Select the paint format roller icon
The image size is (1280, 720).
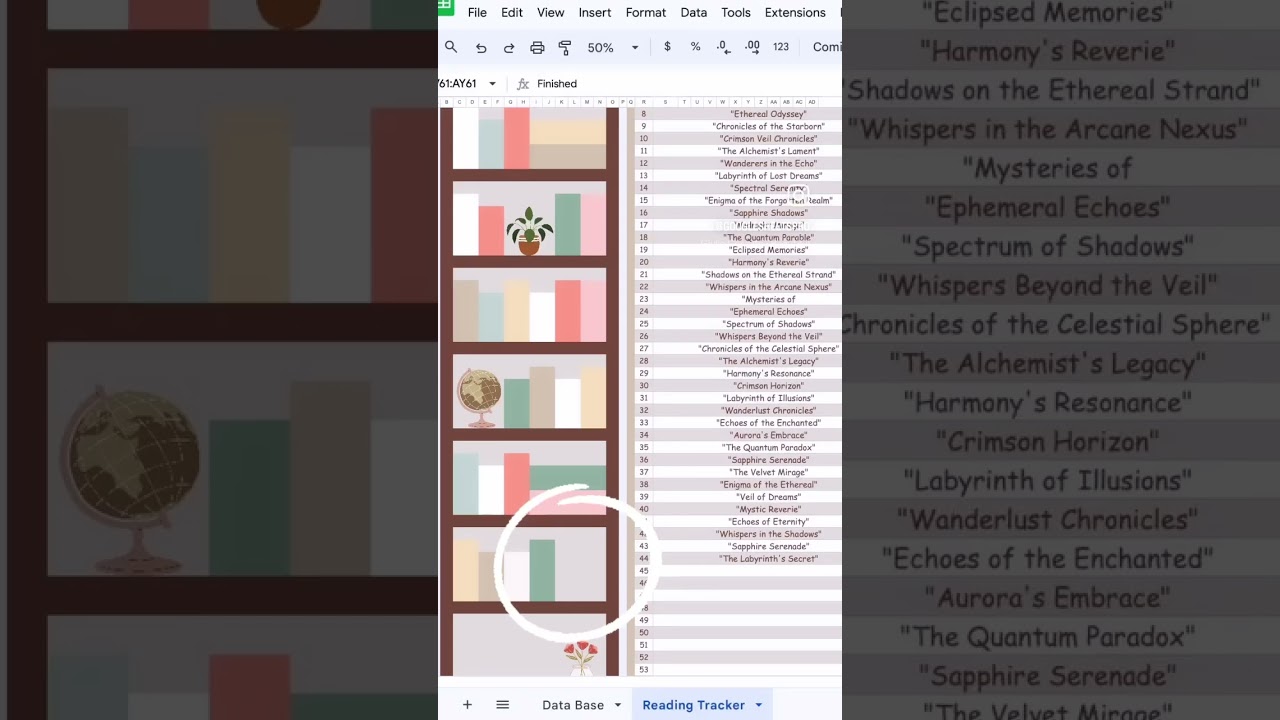[x=565, y=47]
